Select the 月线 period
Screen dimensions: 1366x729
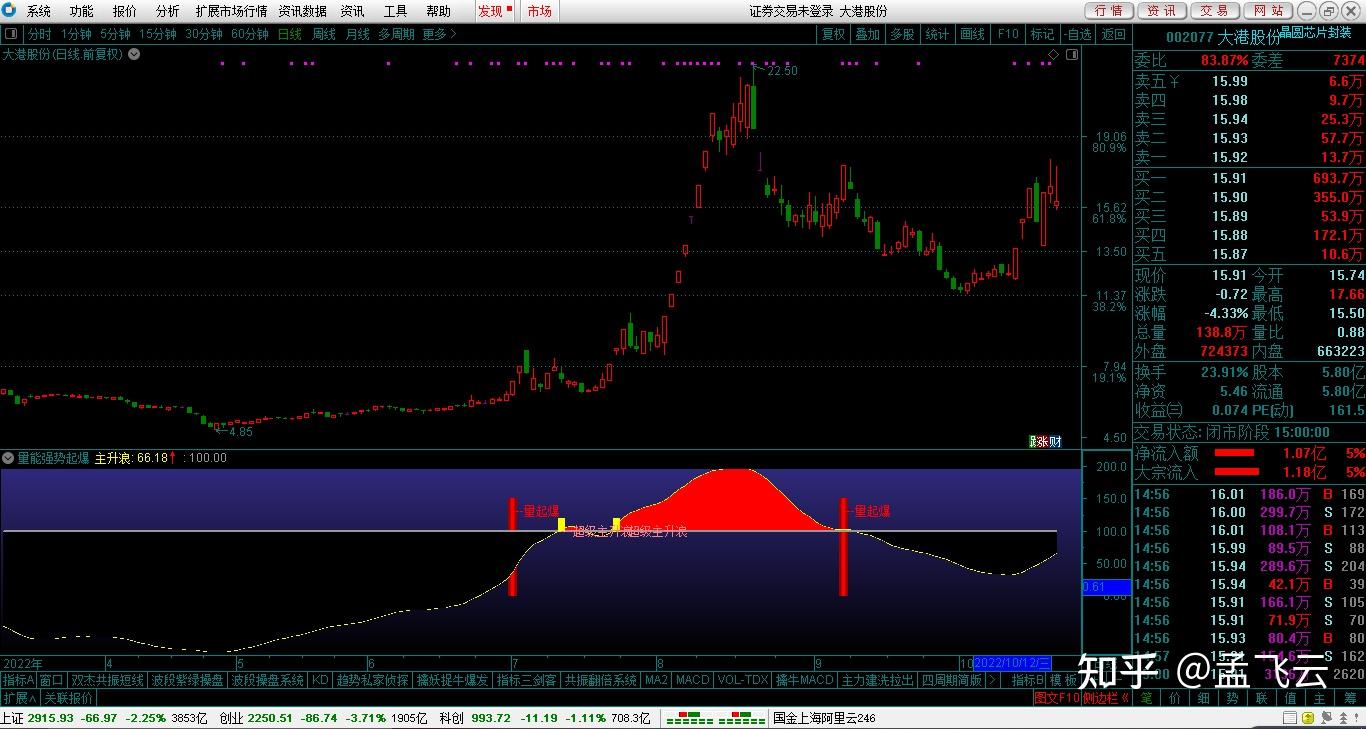(x=357, y=34)
